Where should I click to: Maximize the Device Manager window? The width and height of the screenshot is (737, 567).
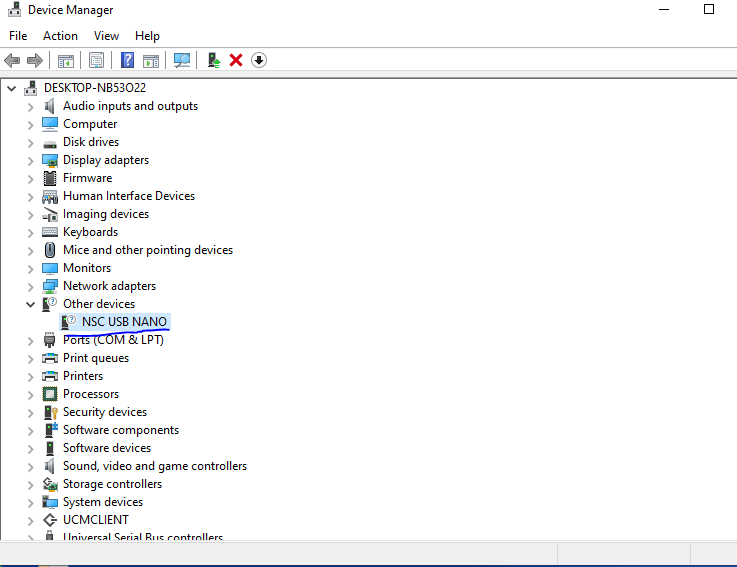709,9
